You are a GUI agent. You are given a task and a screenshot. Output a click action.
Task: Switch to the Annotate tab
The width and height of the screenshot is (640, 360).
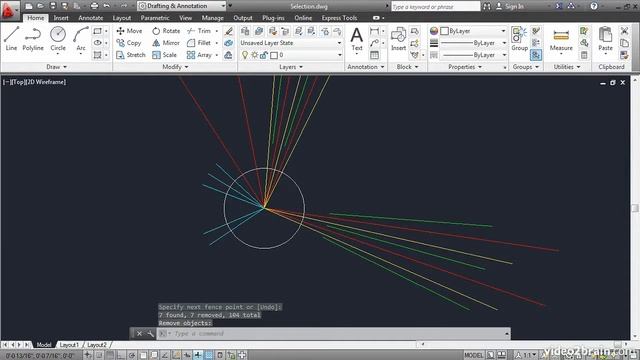[91, 18]
